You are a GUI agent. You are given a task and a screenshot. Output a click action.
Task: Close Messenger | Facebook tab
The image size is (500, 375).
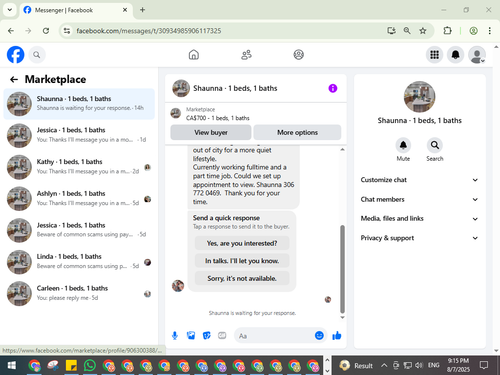coord(125,10)
